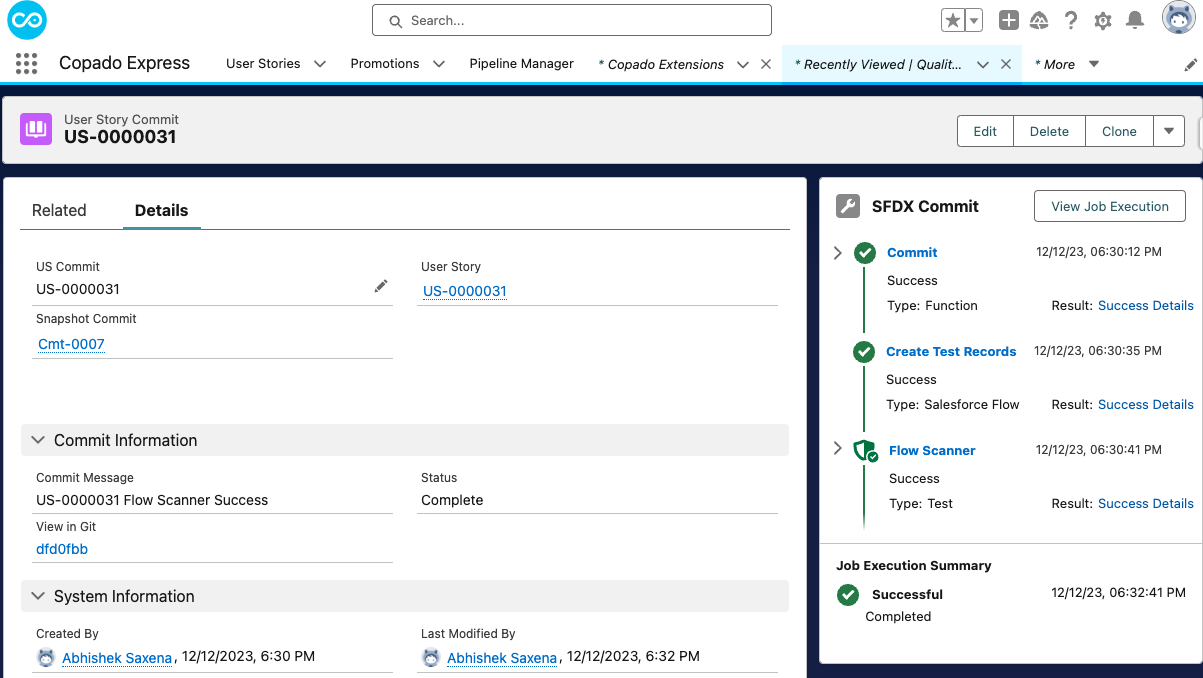Open the Pipeline Manager tab
The width and height of the screenshot is (1203, 678).
click(x=522, y=64)
